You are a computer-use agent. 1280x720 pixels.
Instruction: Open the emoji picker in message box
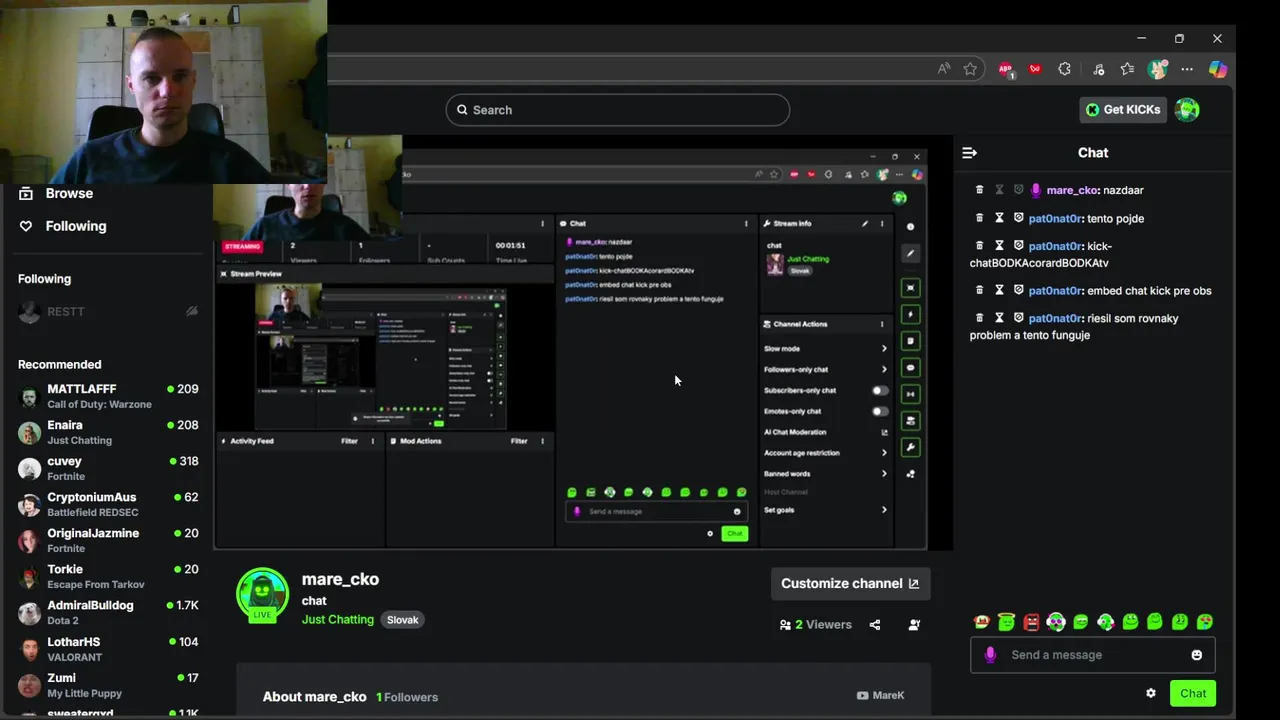click(x=1197, y=655)
